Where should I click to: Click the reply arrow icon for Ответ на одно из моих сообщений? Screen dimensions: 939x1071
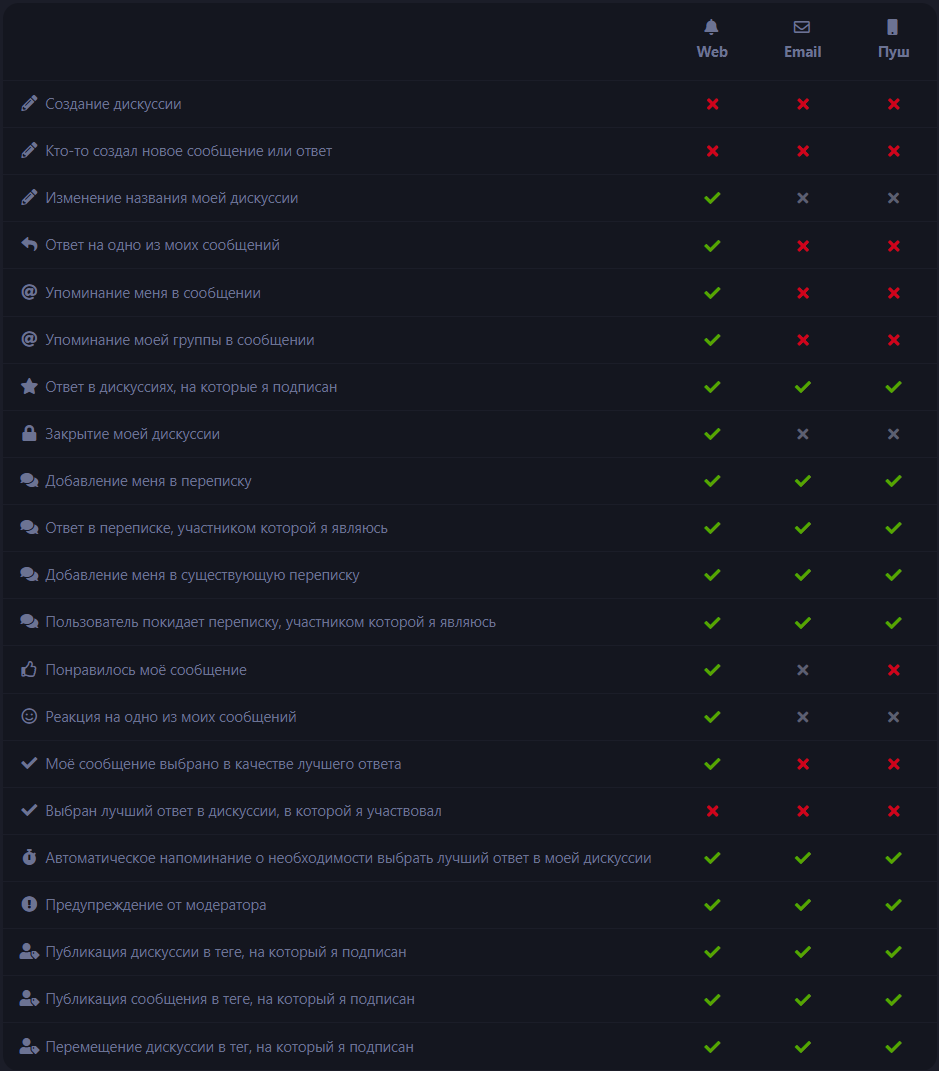(x=29, y=245)
